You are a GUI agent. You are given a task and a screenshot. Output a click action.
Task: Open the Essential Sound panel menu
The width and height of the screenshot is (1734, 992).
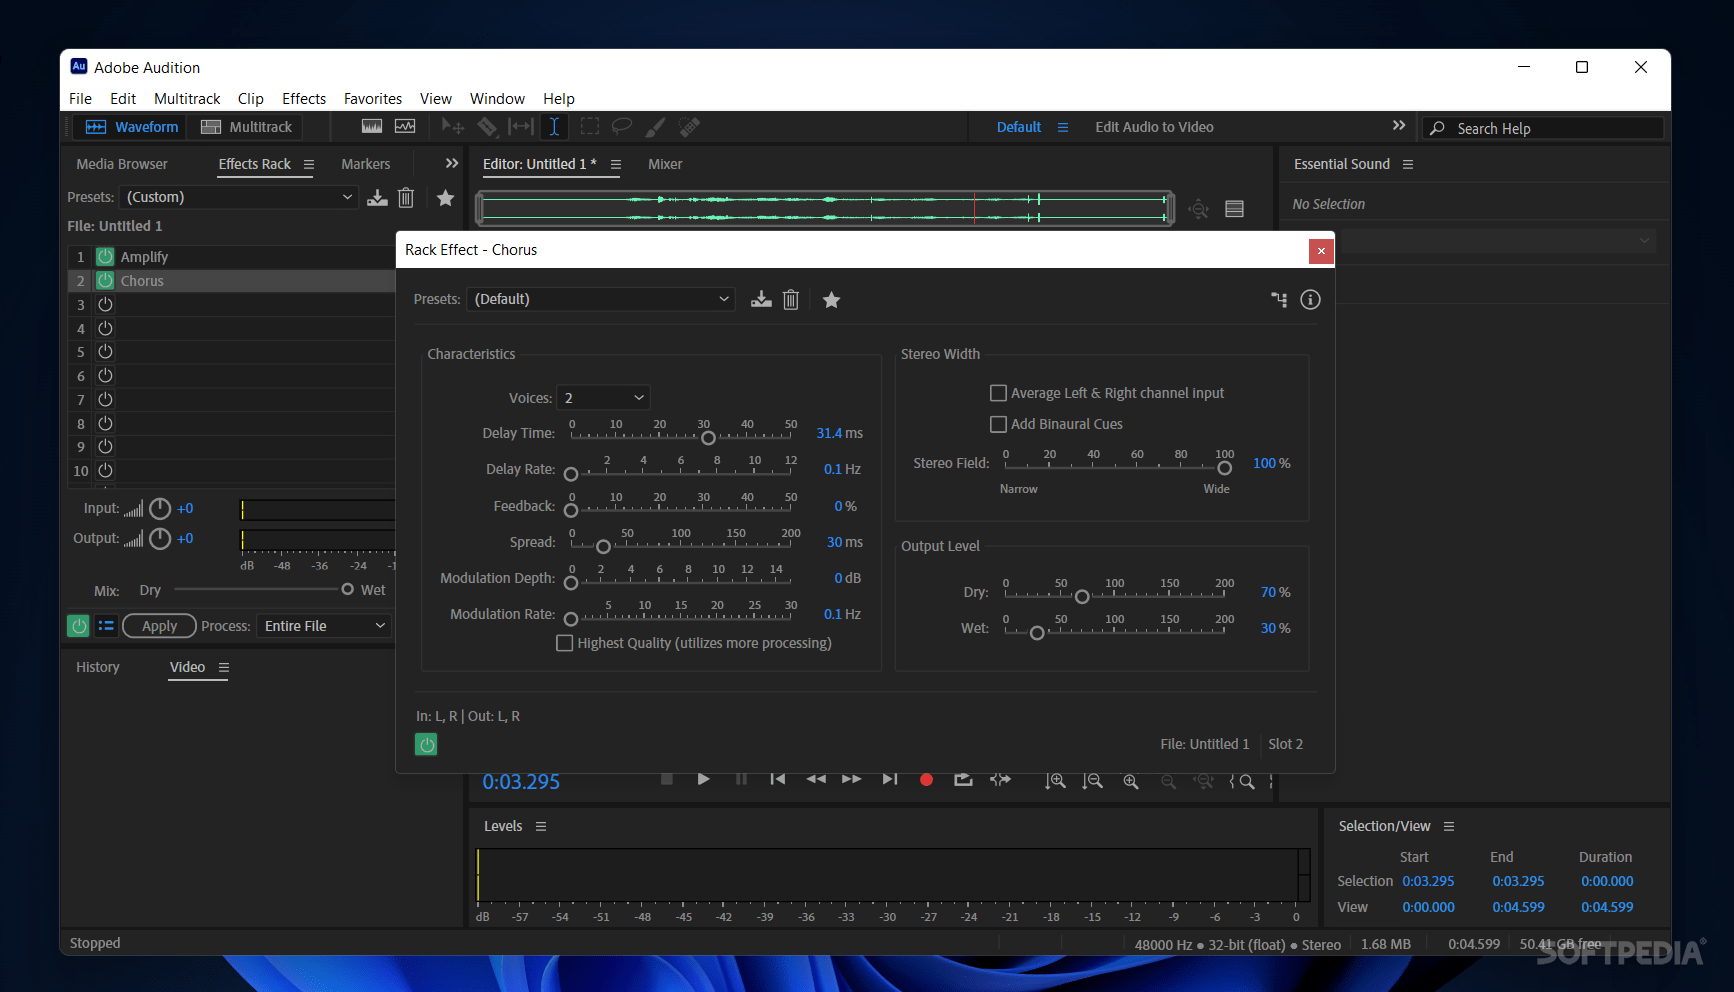pyautogui.click(x=1408, y=164)
